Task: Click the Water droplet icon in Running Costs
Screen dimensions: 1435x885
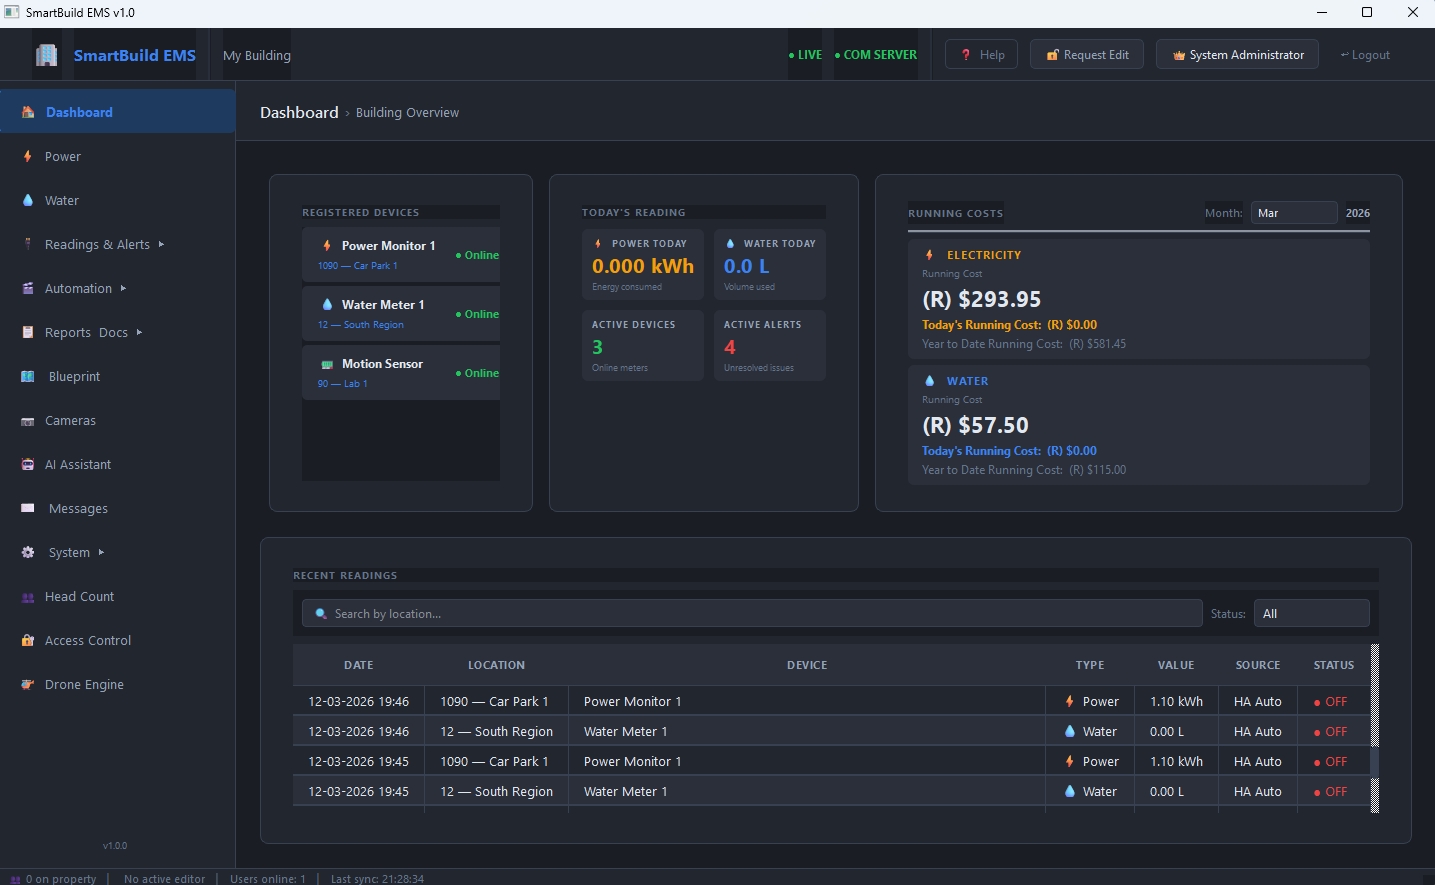Action: point(929,381)
